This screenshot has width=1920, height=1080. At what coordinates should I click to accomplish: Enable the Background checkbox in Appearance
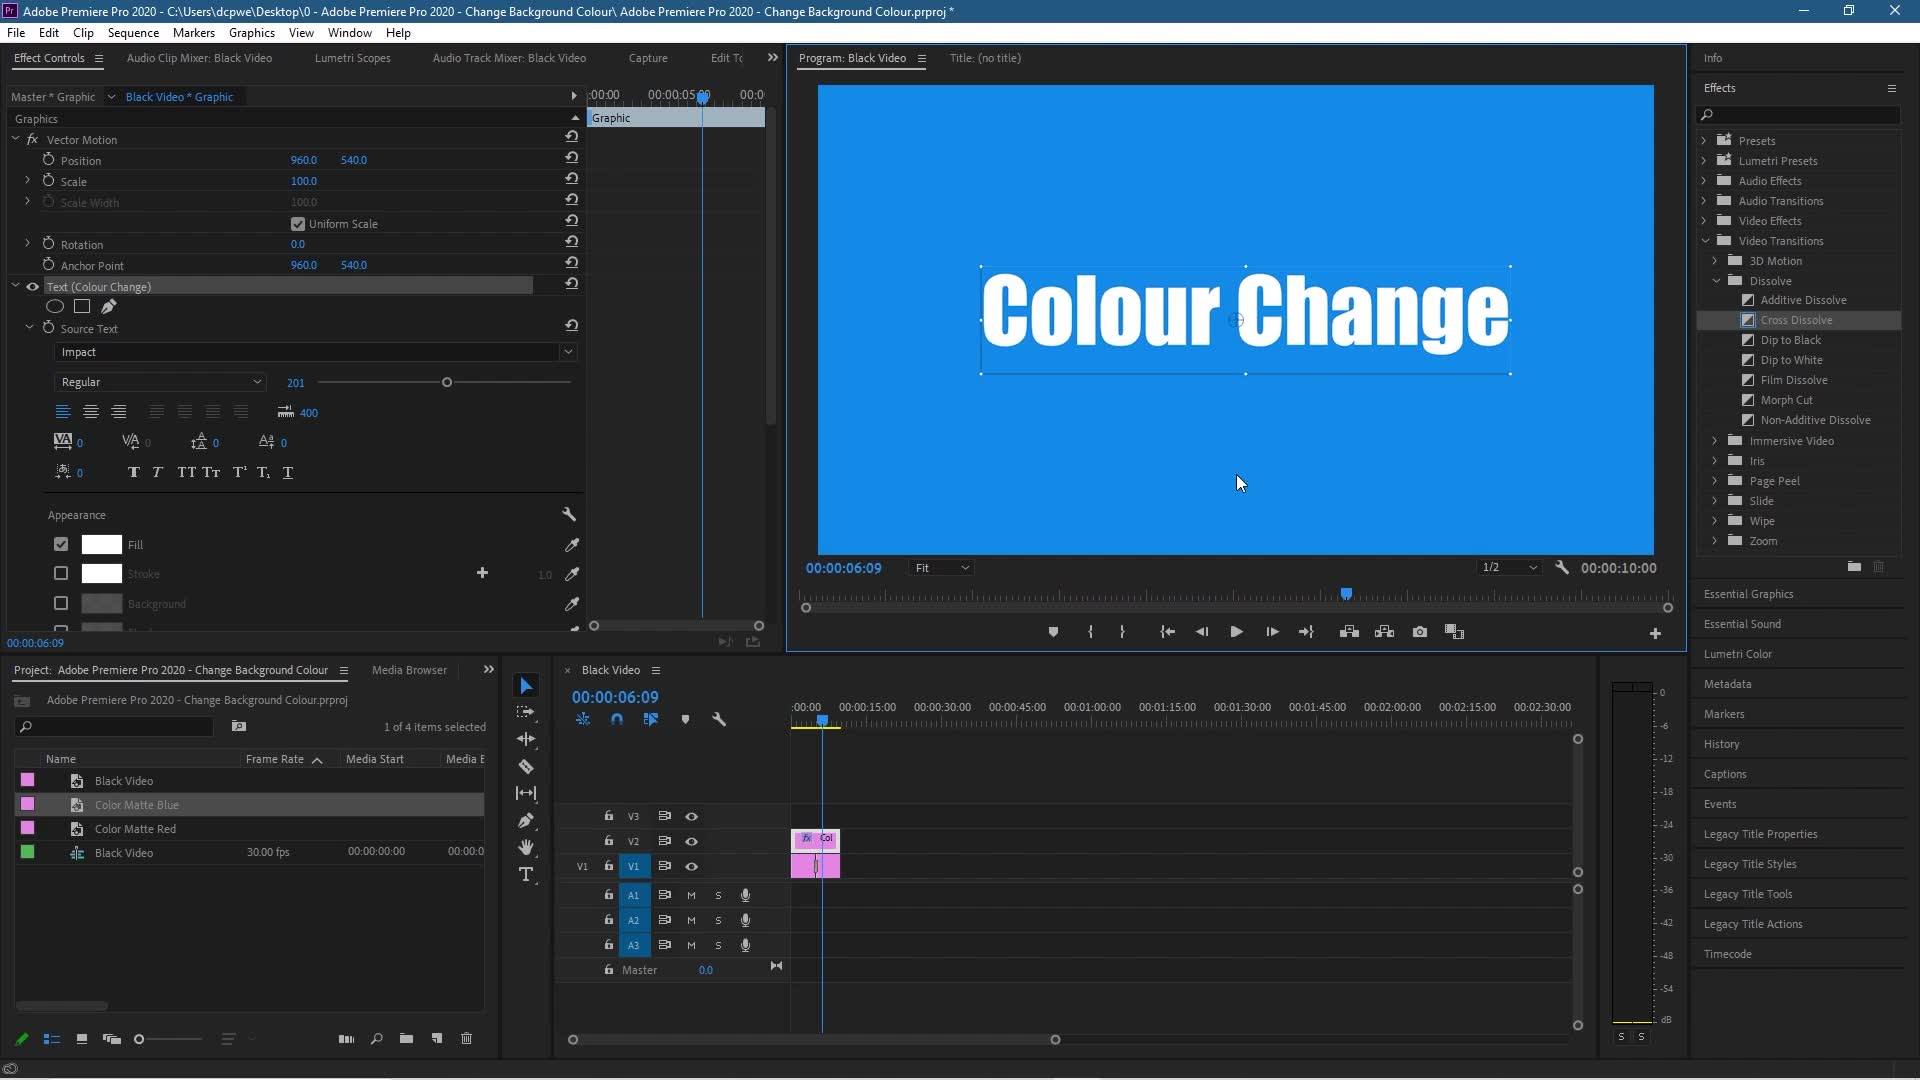pyautogui.click(x=61, y=604)
